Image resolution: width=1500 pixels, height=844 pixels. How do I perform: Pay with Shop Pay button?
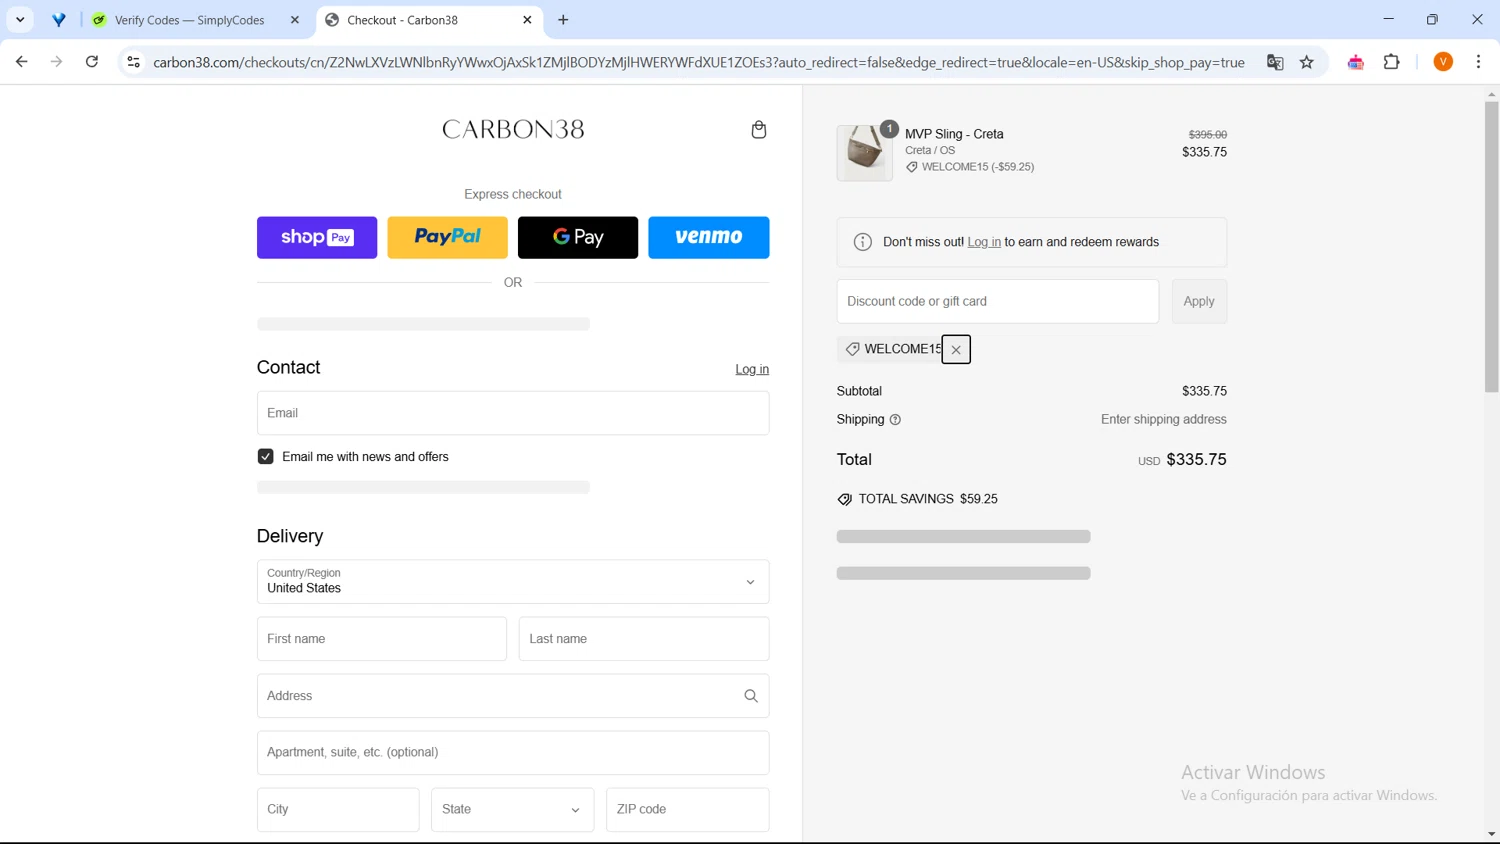tap(317, 238)
